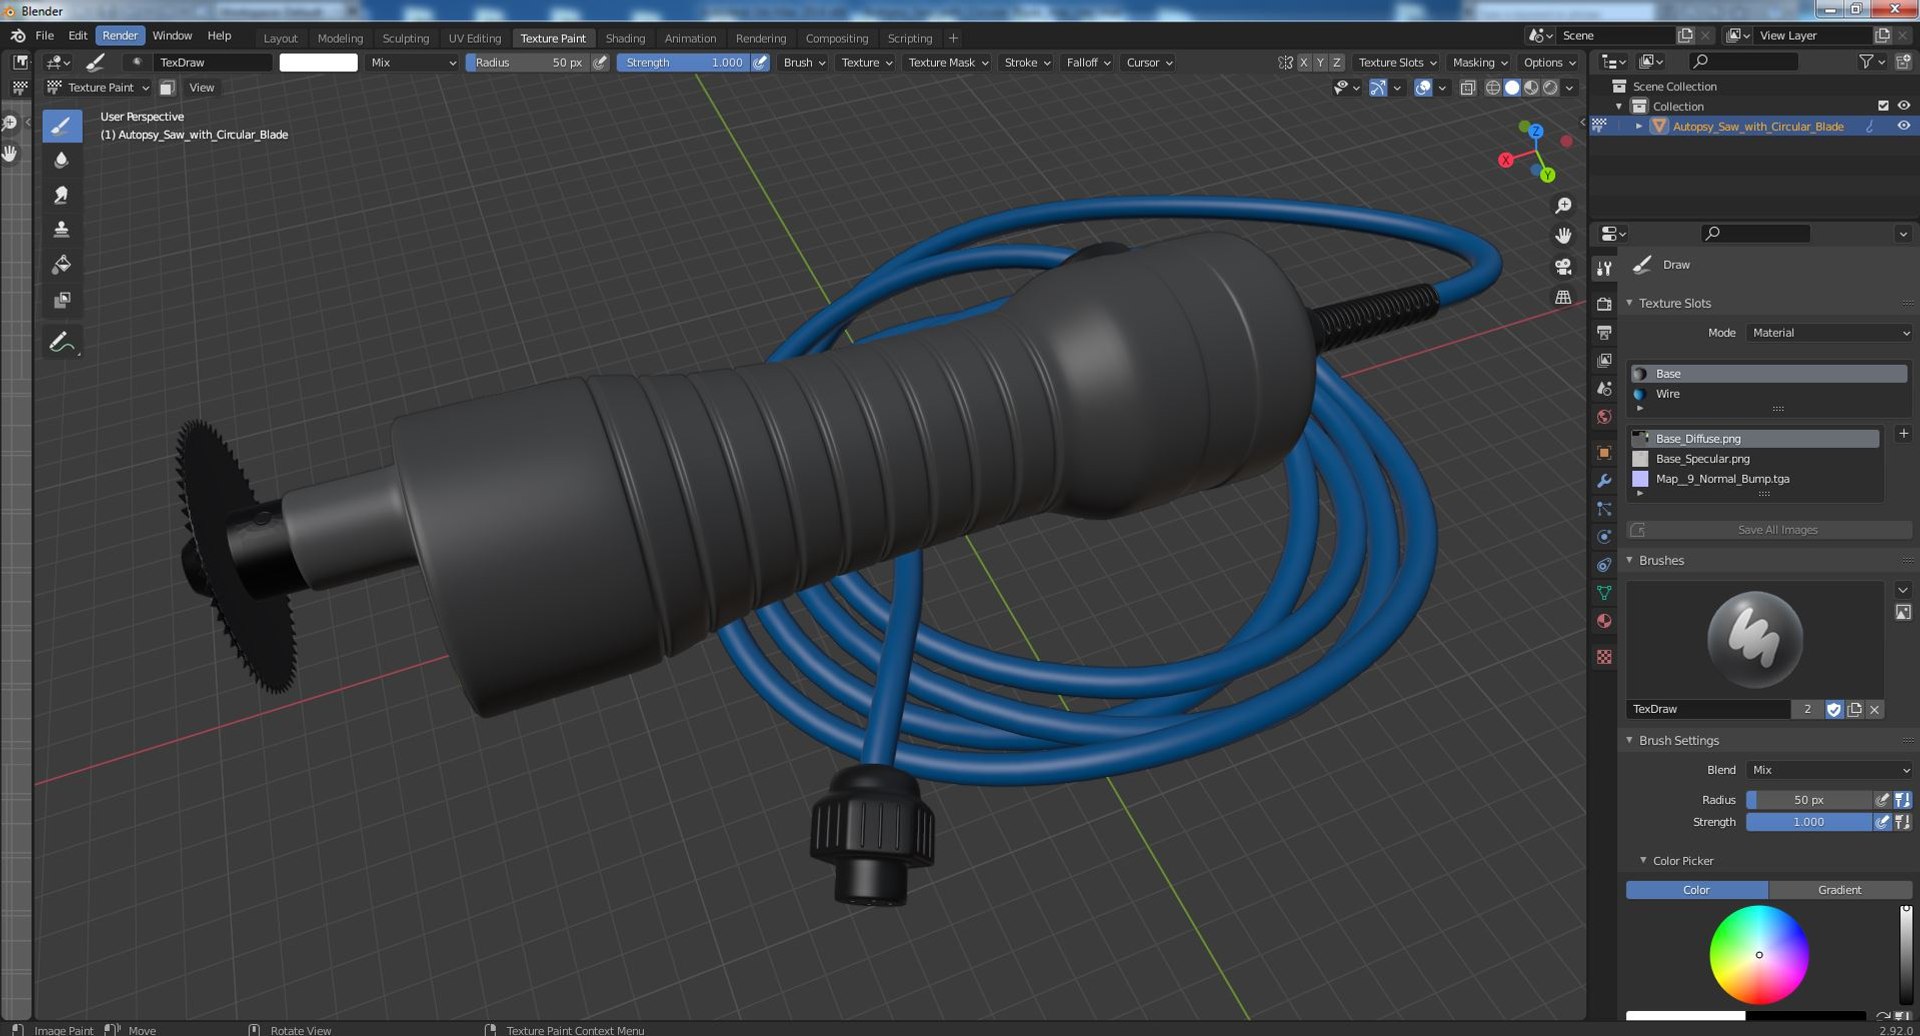The height and width of the screenshot is (1036, 1920).
Task: Toggle X-ray mode
Action: (1467, 88)
